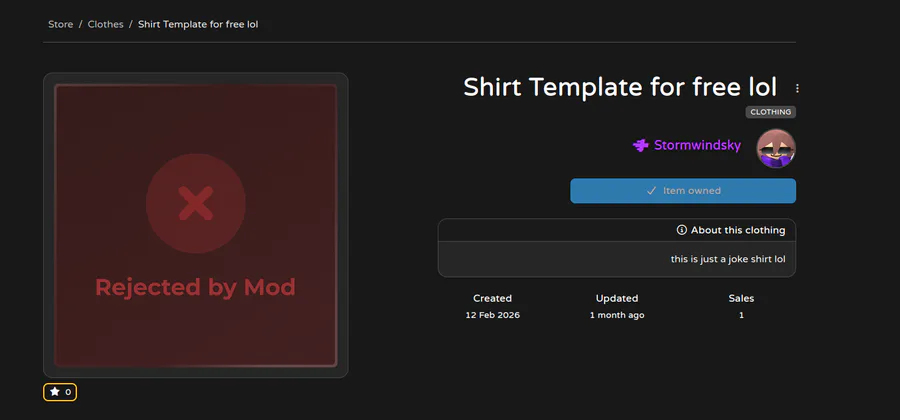Click the About this clothing header
This screenshot has height=420, width=900.
coord(737,230)
